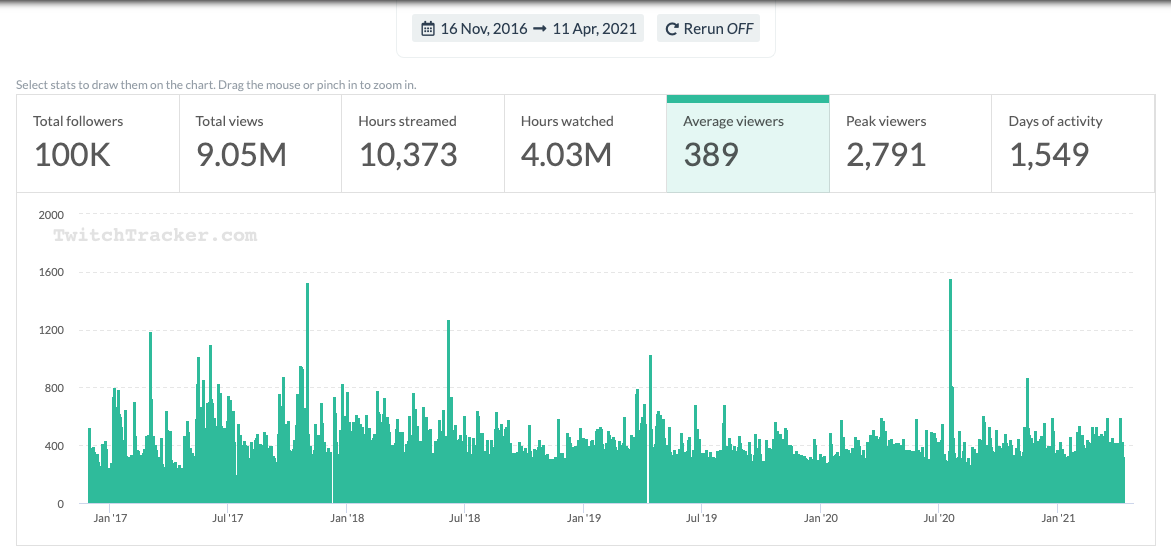
Task: Click the 1600 y-axis label
Action: point(53,272)
